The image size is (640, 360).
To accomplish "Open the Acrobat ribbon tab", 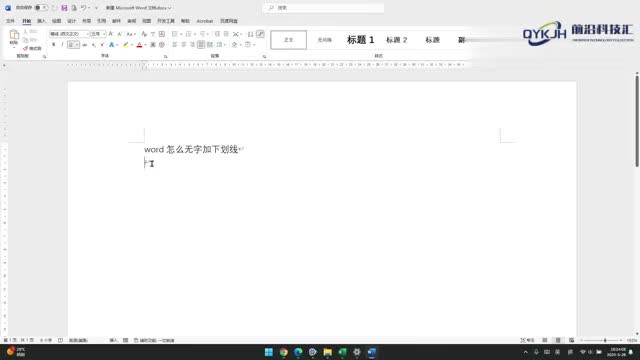I will (205, 21).
